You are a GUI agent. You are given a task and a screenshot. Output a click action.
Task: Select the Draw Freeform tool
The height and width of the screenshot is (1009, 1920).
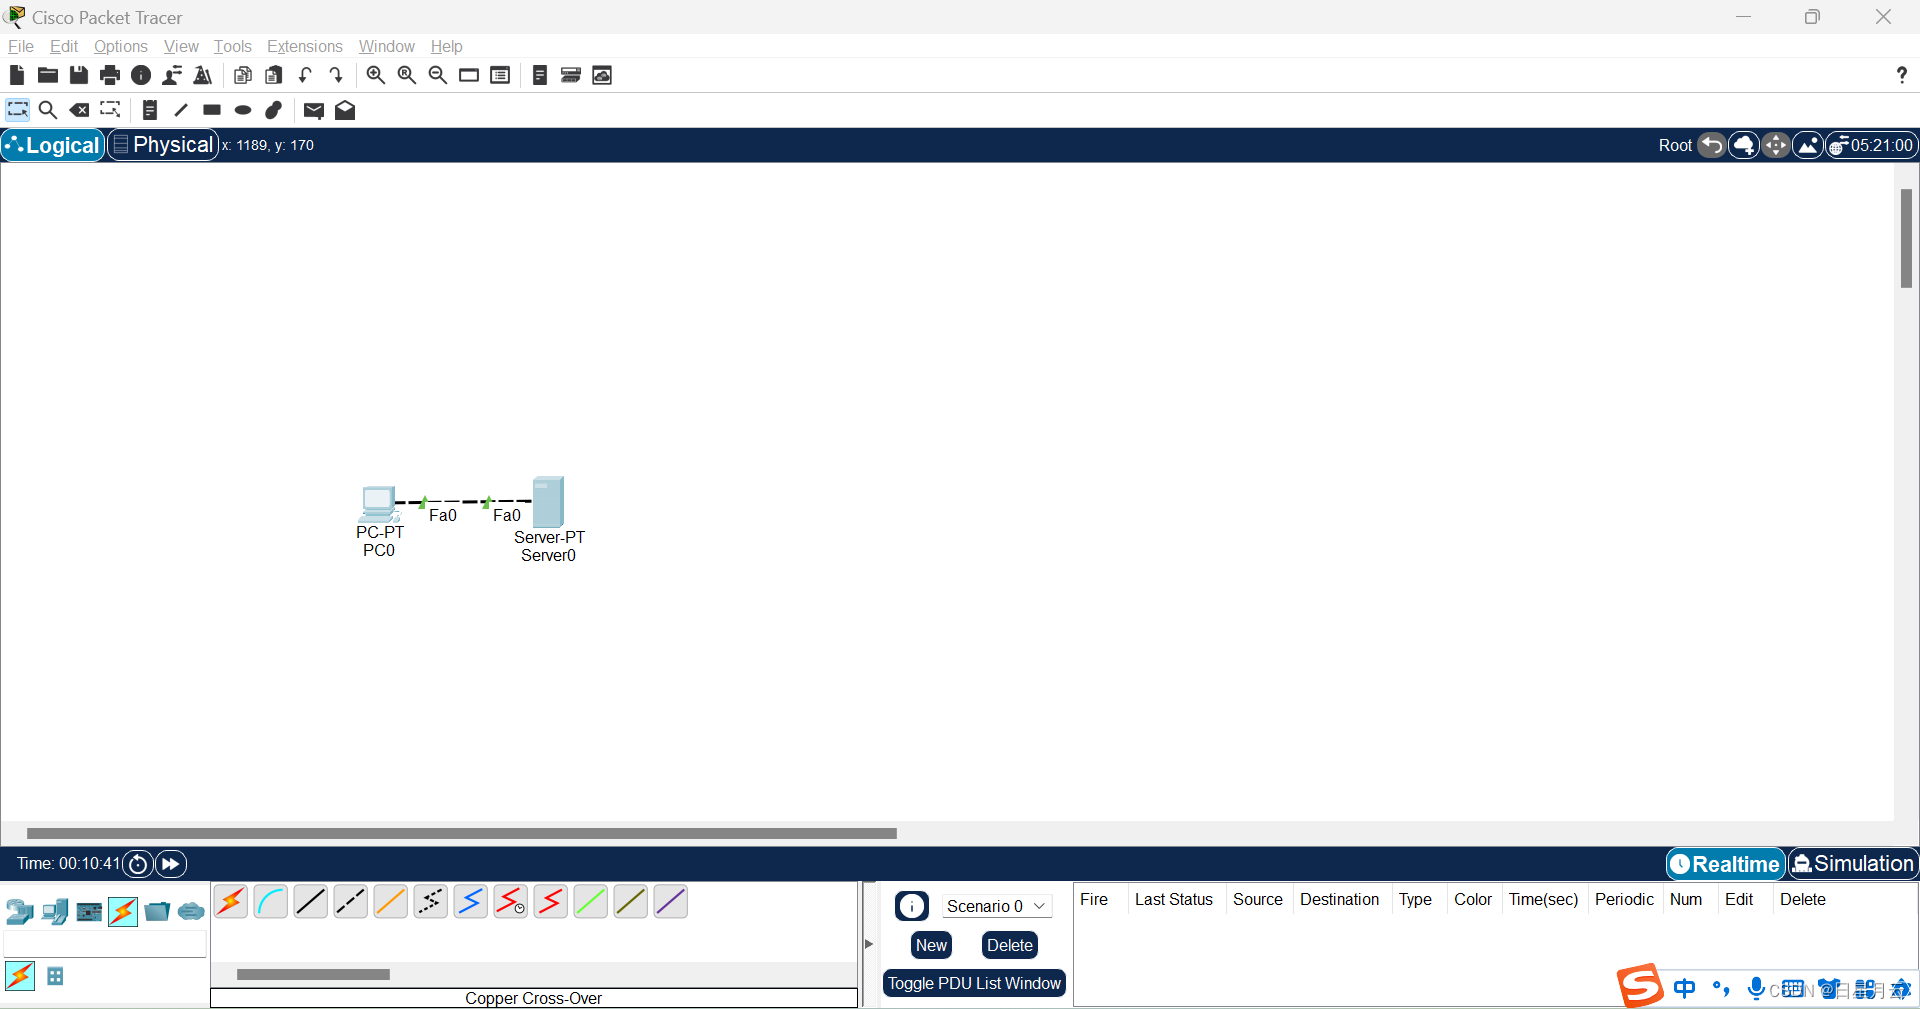(x=274, y=110)
